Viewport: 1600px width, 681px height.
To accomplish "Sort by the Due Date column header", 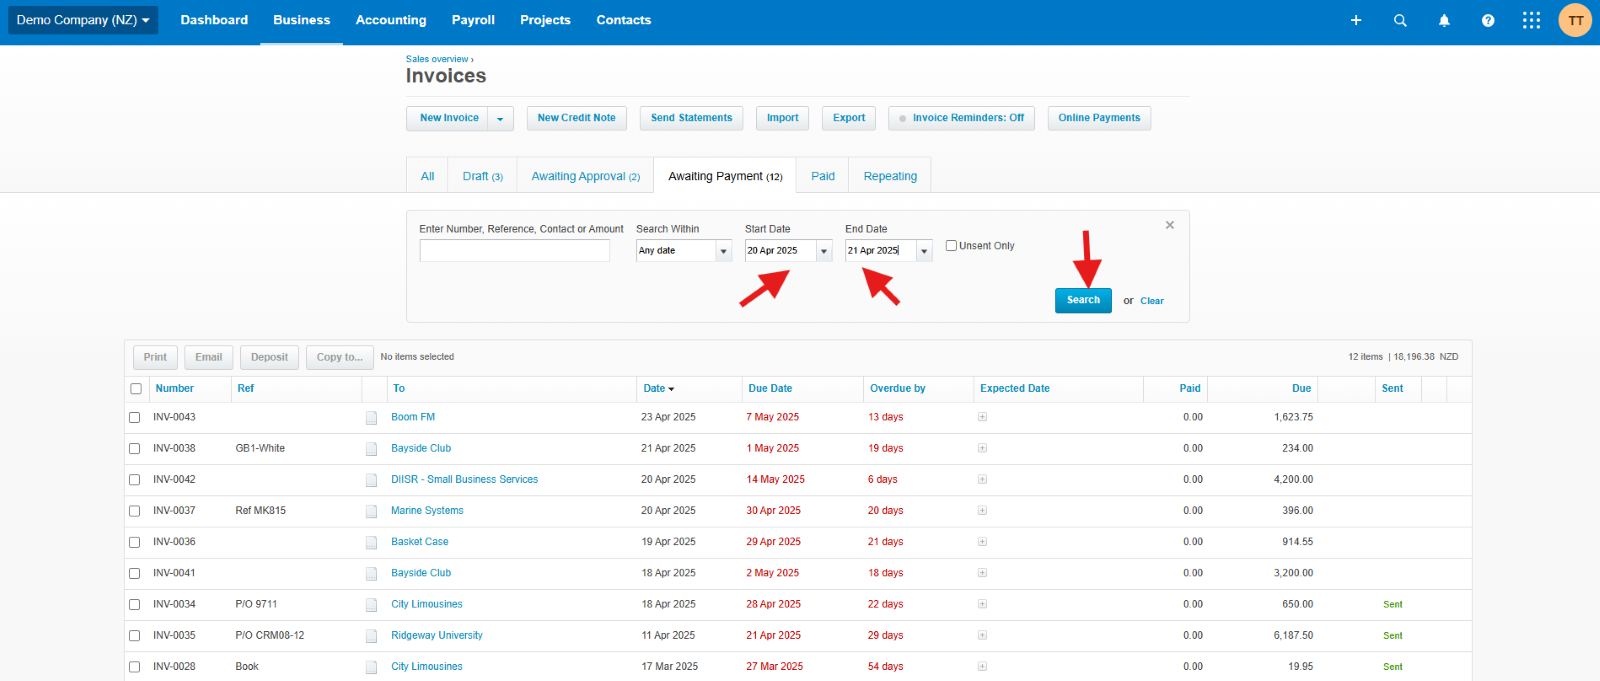I will (x=770, y=388).
